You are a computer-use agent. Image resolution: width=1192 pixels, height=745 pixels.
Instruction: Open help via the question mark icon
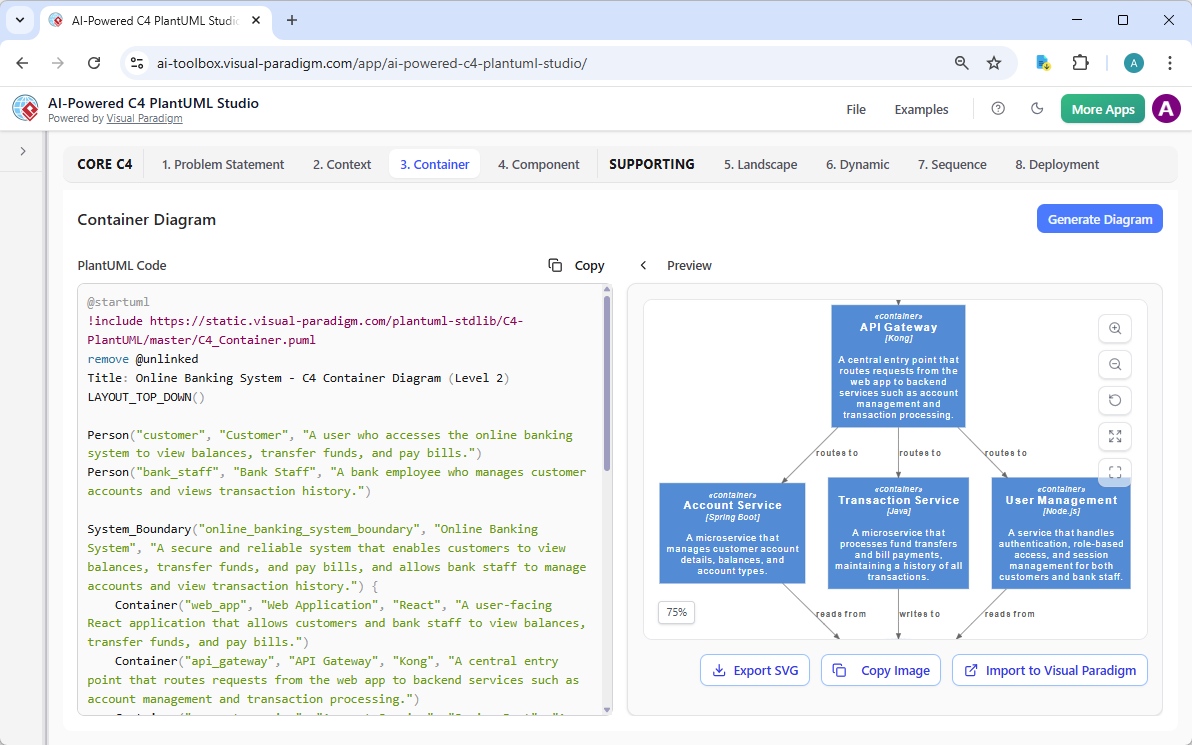(x=998, y=108)
